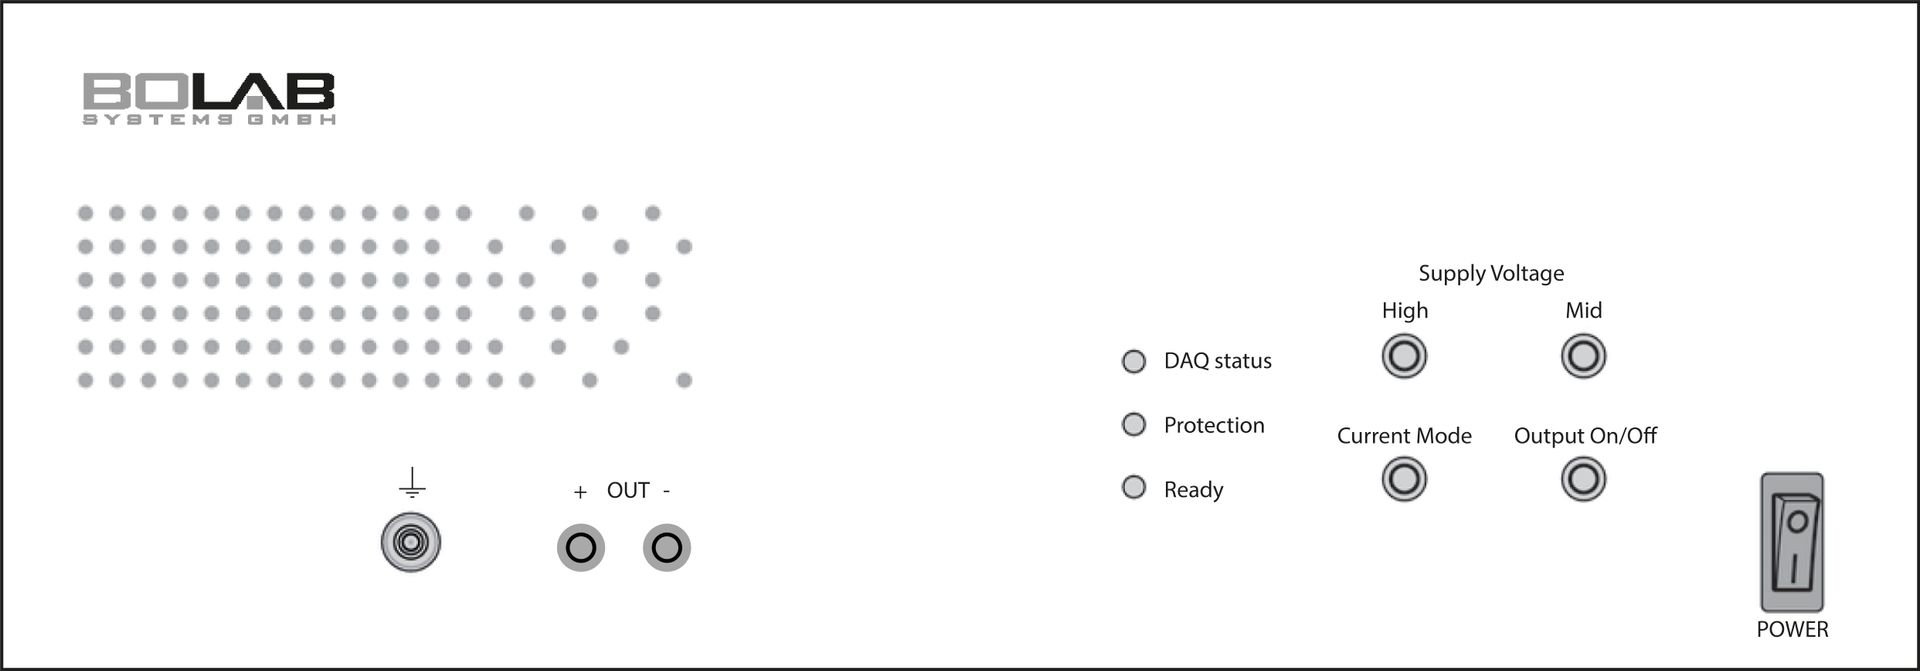Click the DAQ status indicator LED
The width and height of the screenshot is (1920, 671).
click(1134, 361)
